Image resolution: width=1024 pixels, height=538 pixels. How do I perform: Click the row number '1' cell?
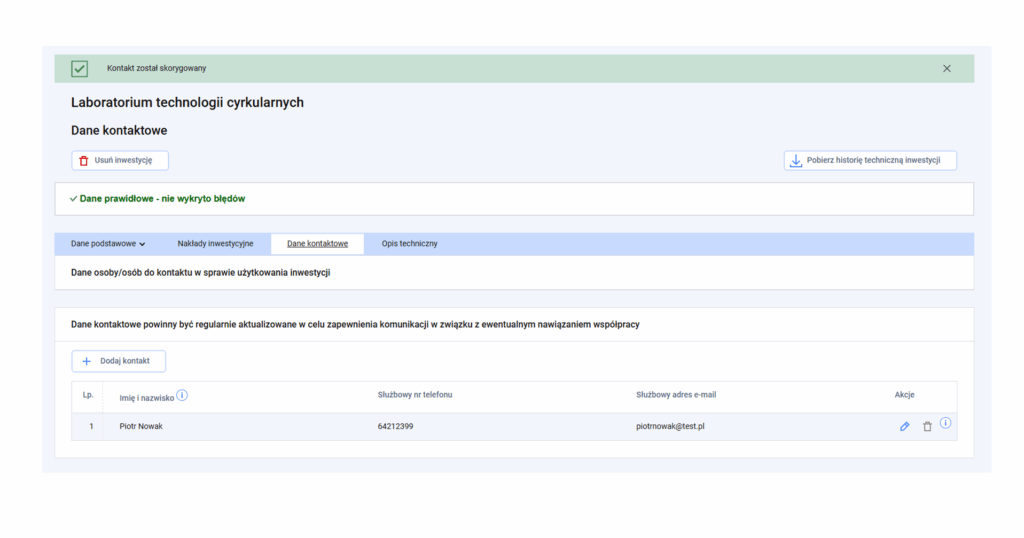click(91, 426)
